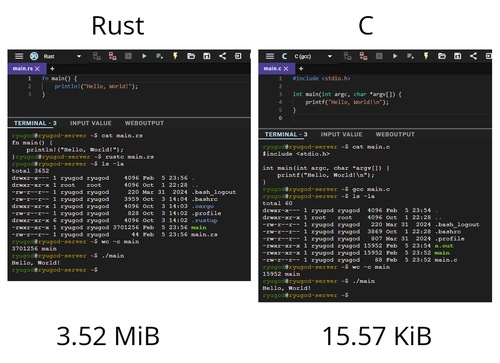Expand the C (gcc) language dropdown
Viewport: 500px width, 363px height.
pyautogui.click(x=330, y=56)
